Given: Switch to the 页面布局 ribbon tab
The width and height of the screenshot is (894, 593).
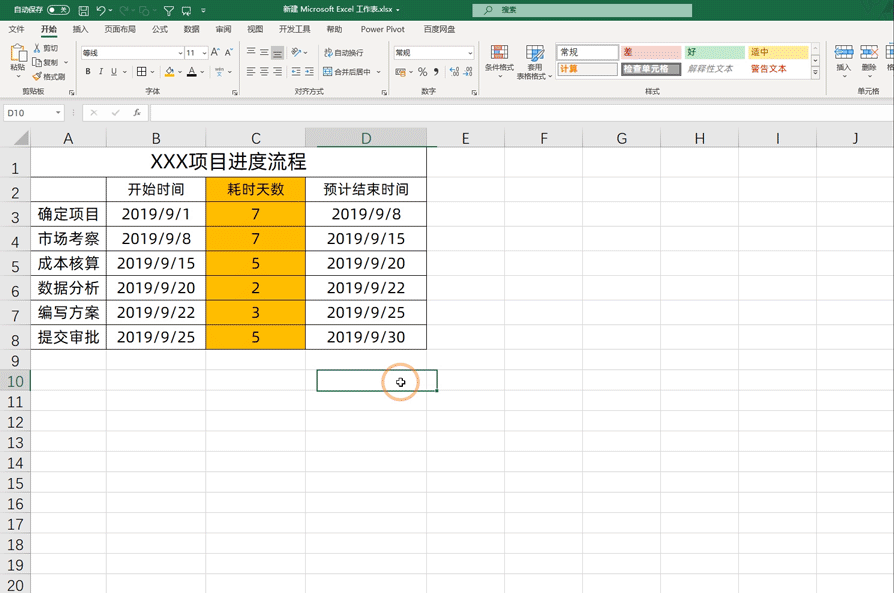Looking at the screenshot, I should pos(120,29).
